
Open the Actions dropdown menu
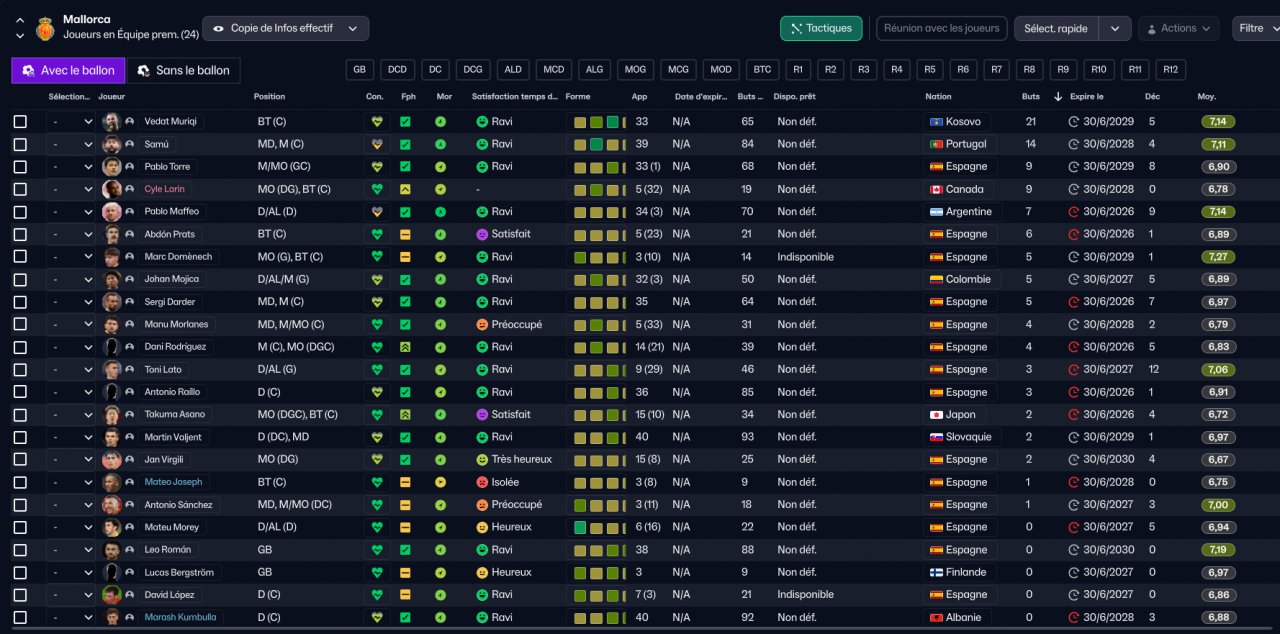(1178, 28)
